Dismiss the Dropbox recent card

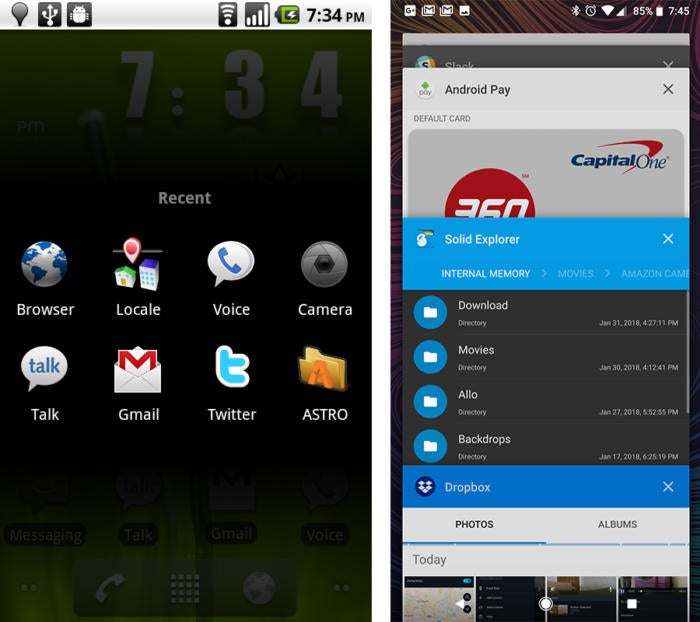pos(668,486)
